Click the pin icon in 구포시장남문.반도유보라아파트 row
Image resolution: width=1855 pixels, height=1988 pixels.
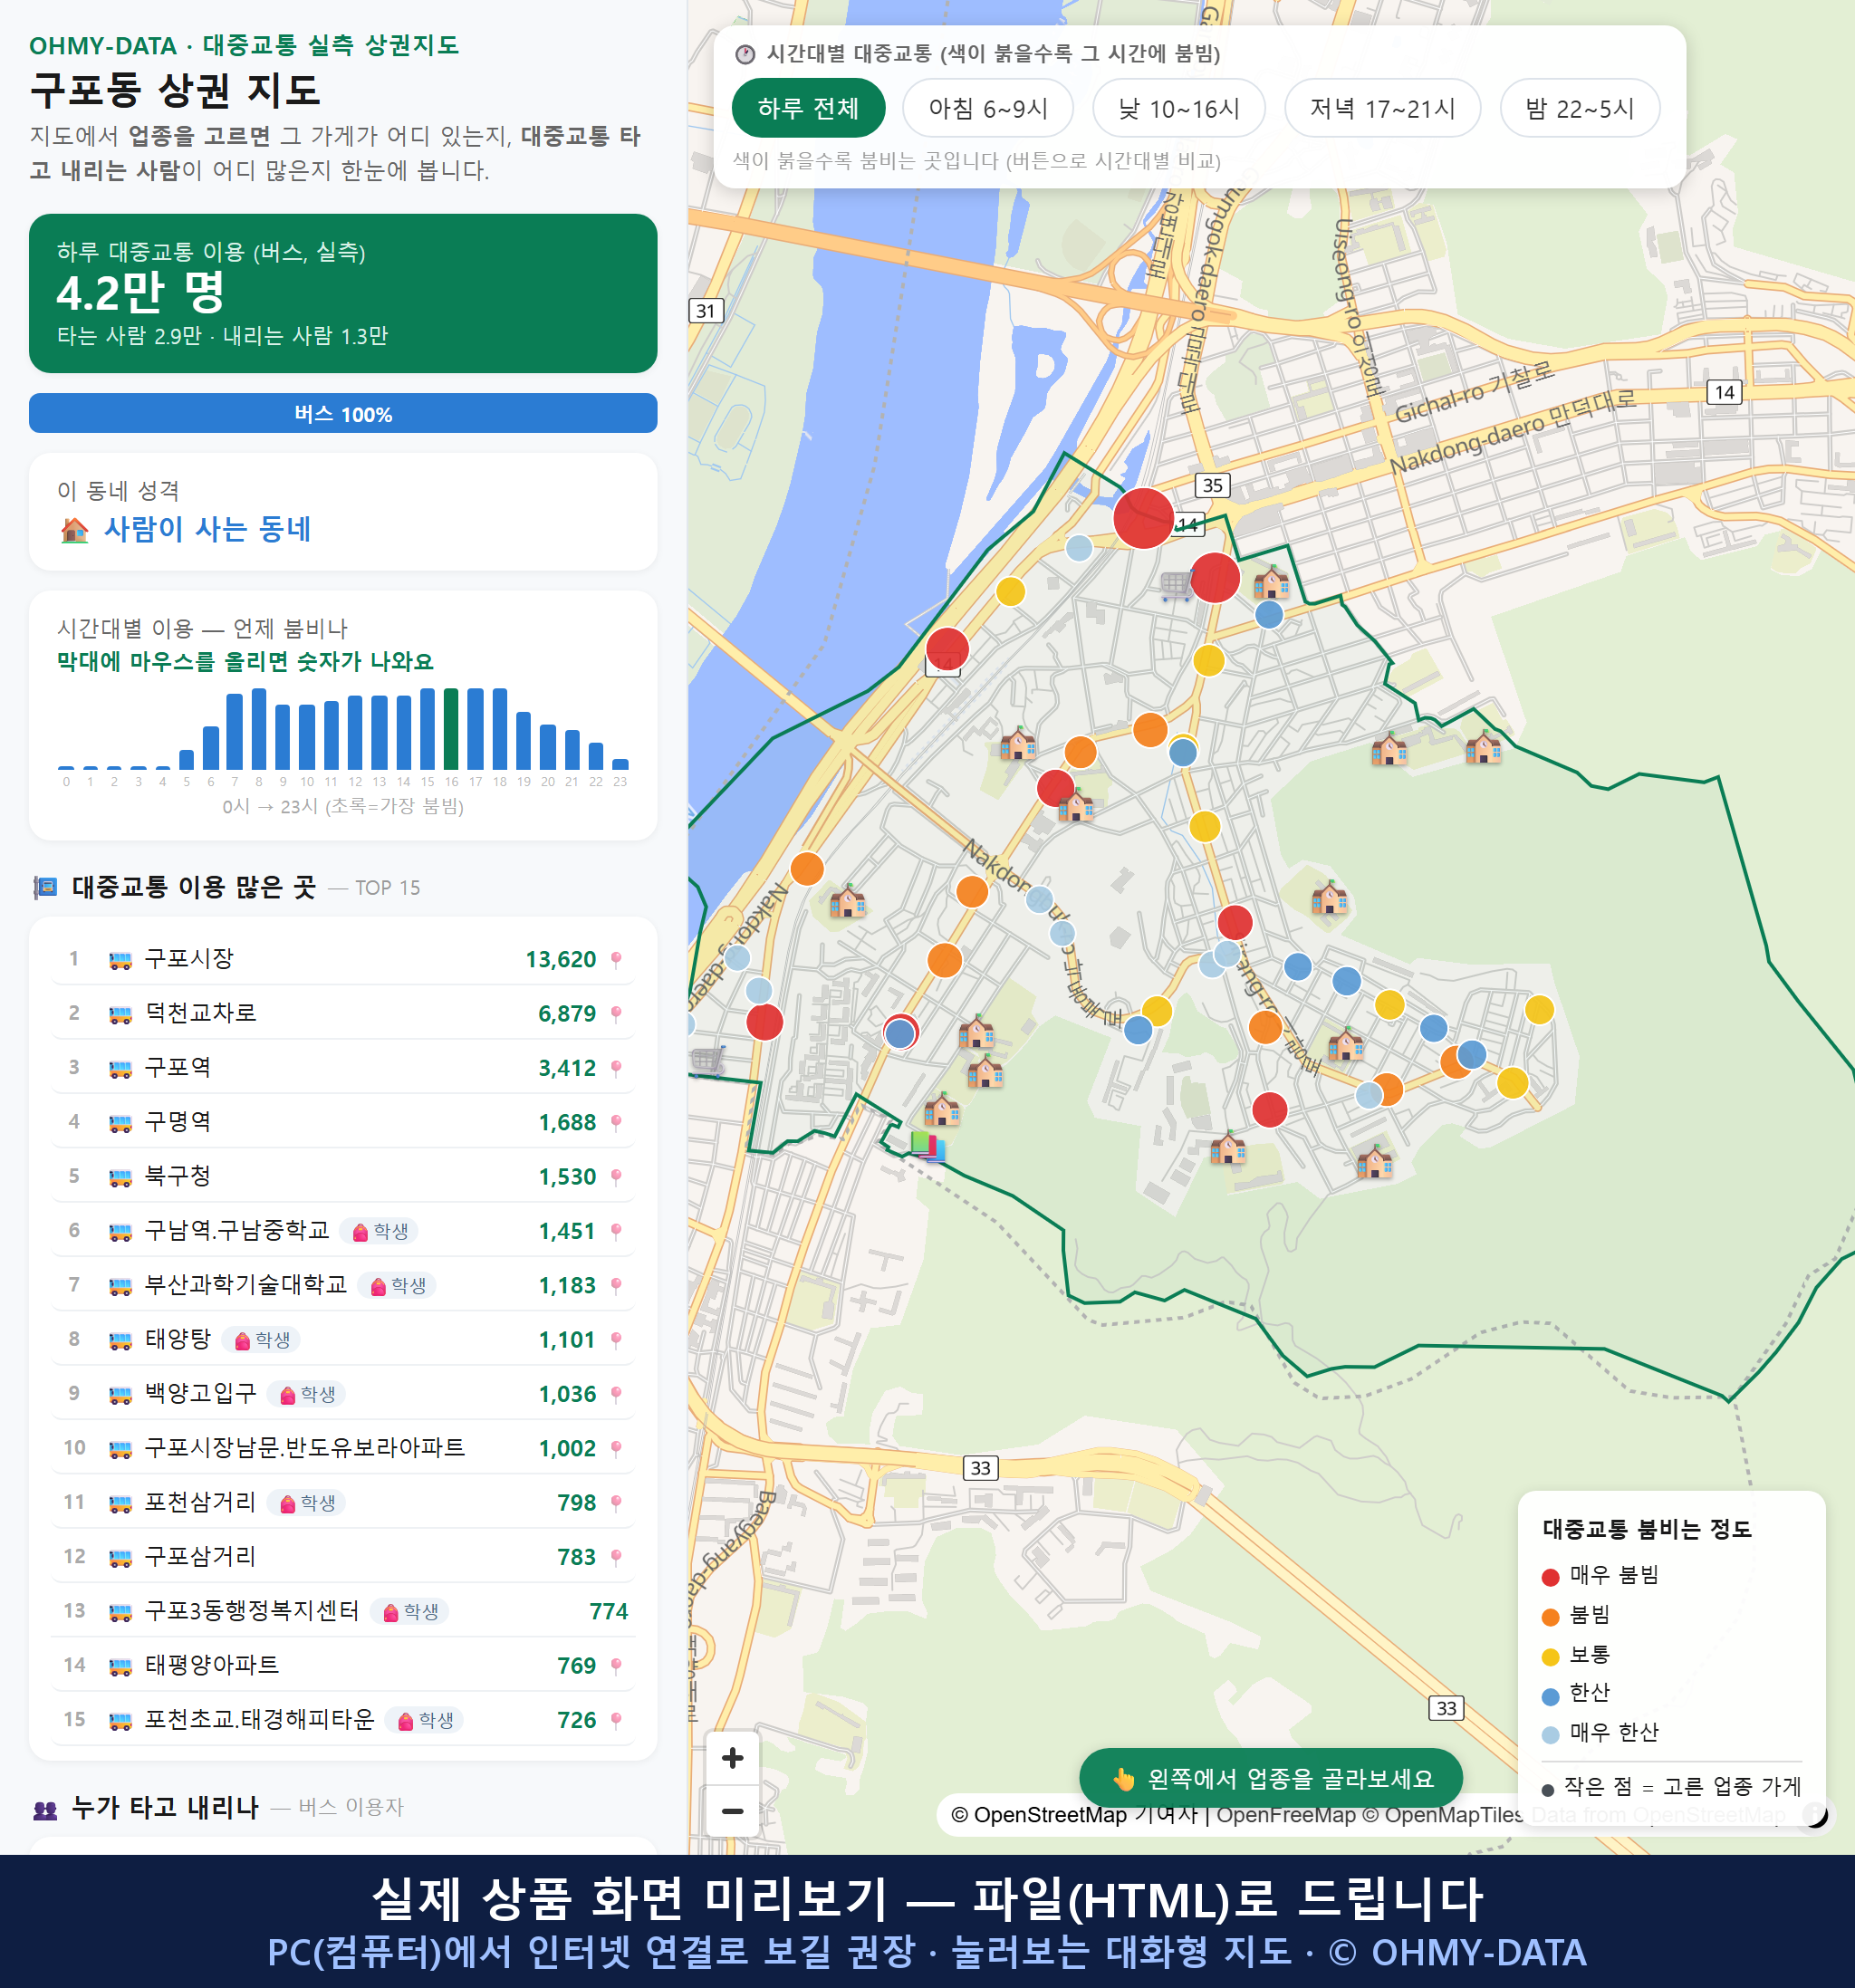(616, 1449)
